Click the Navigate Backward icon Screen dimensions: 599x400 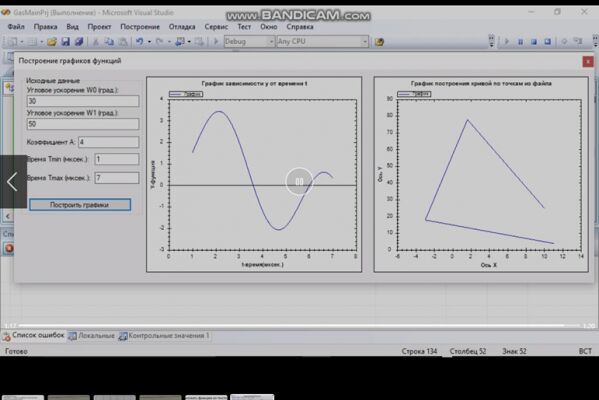tap(180, 42)
